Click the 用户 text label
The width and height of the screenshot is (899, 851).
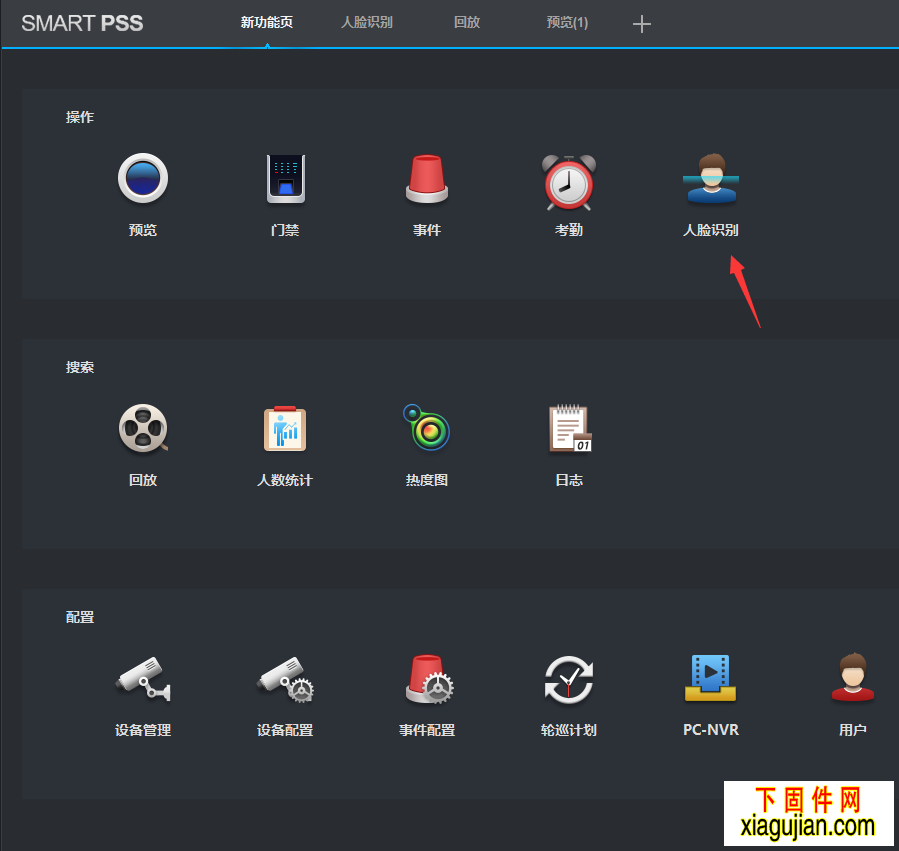853,730
